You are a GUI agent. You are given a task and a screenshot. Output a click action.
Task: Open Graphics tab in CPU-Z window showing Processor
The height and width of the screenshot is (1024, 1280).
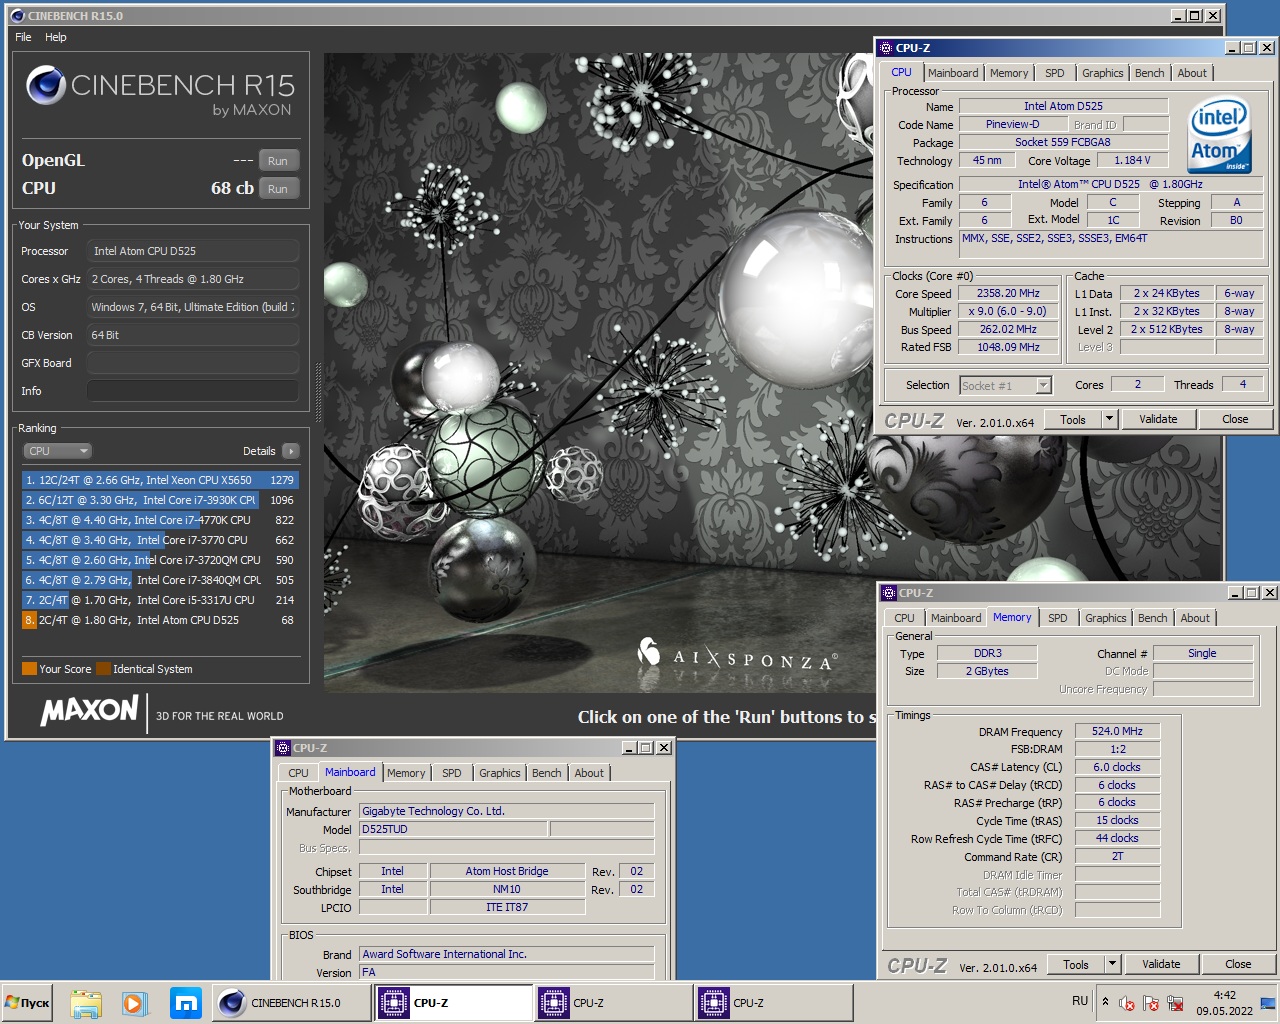pos(1103,73)
